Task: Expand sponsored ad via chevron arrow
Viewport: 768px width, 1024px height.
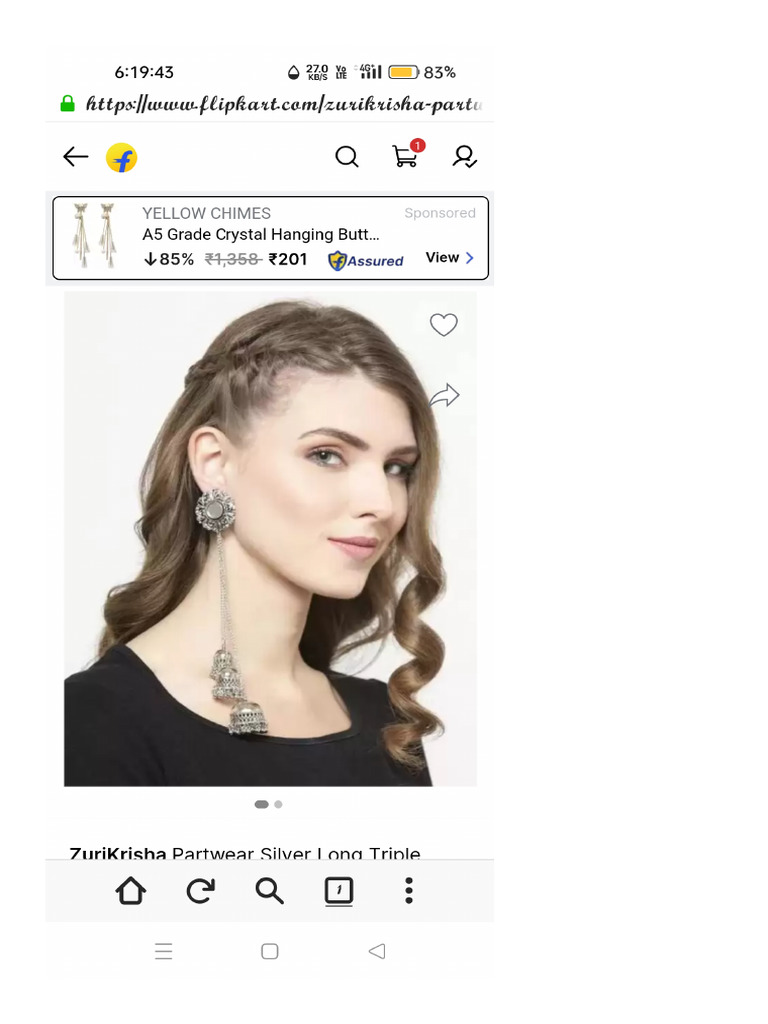Action: pos(470,258)
